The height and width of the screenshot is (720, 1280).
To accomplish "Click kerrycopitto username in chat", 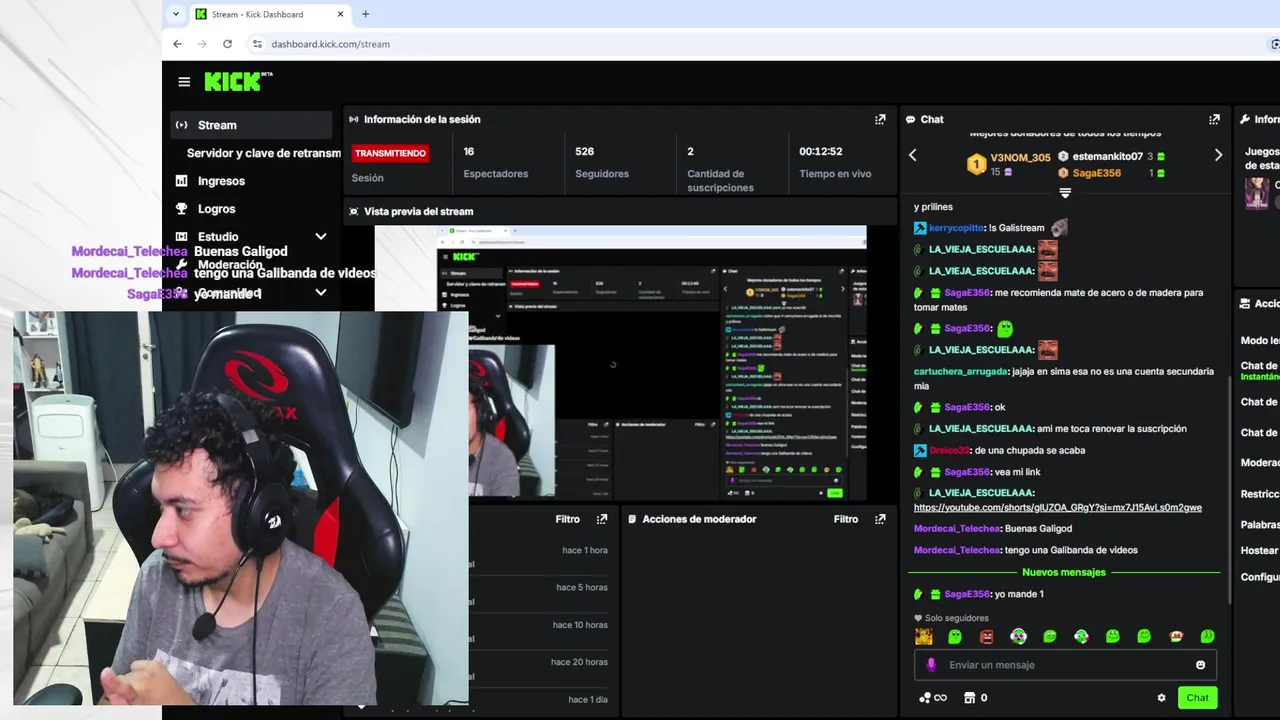I will point(956,228).
